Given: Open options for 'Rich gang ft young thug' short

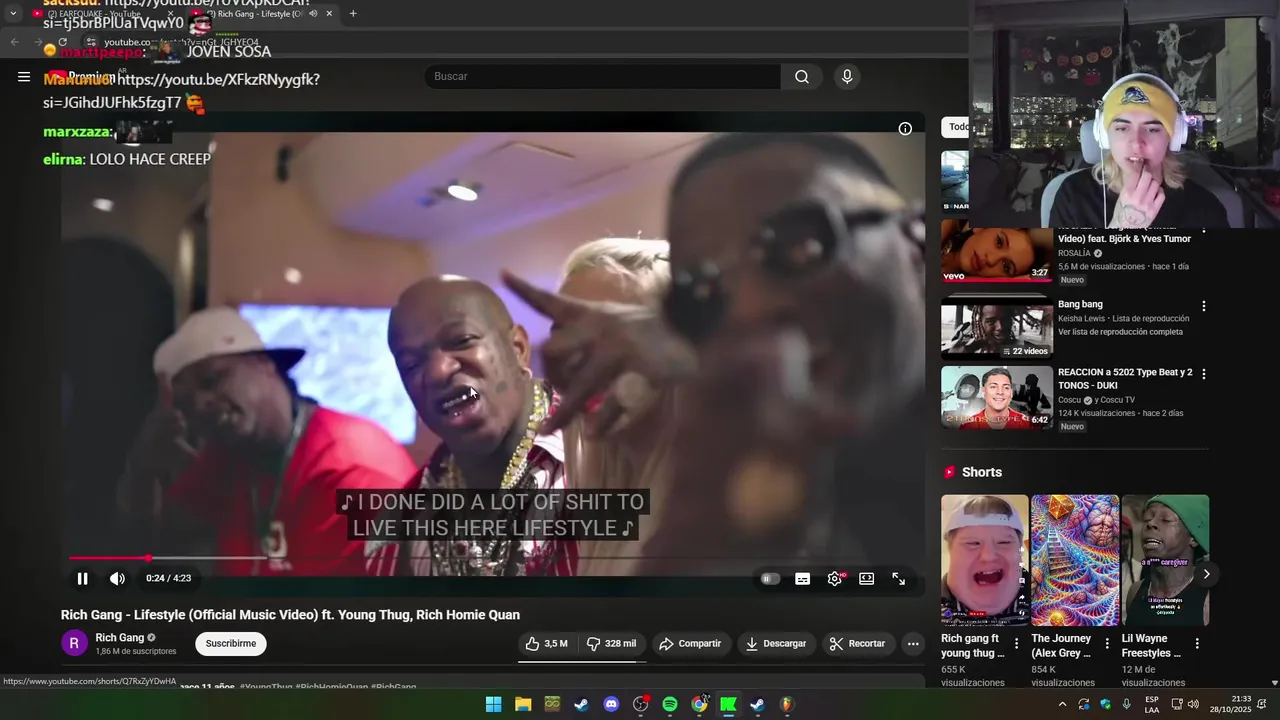Looking at the screenshot, I should (1017, 644).
